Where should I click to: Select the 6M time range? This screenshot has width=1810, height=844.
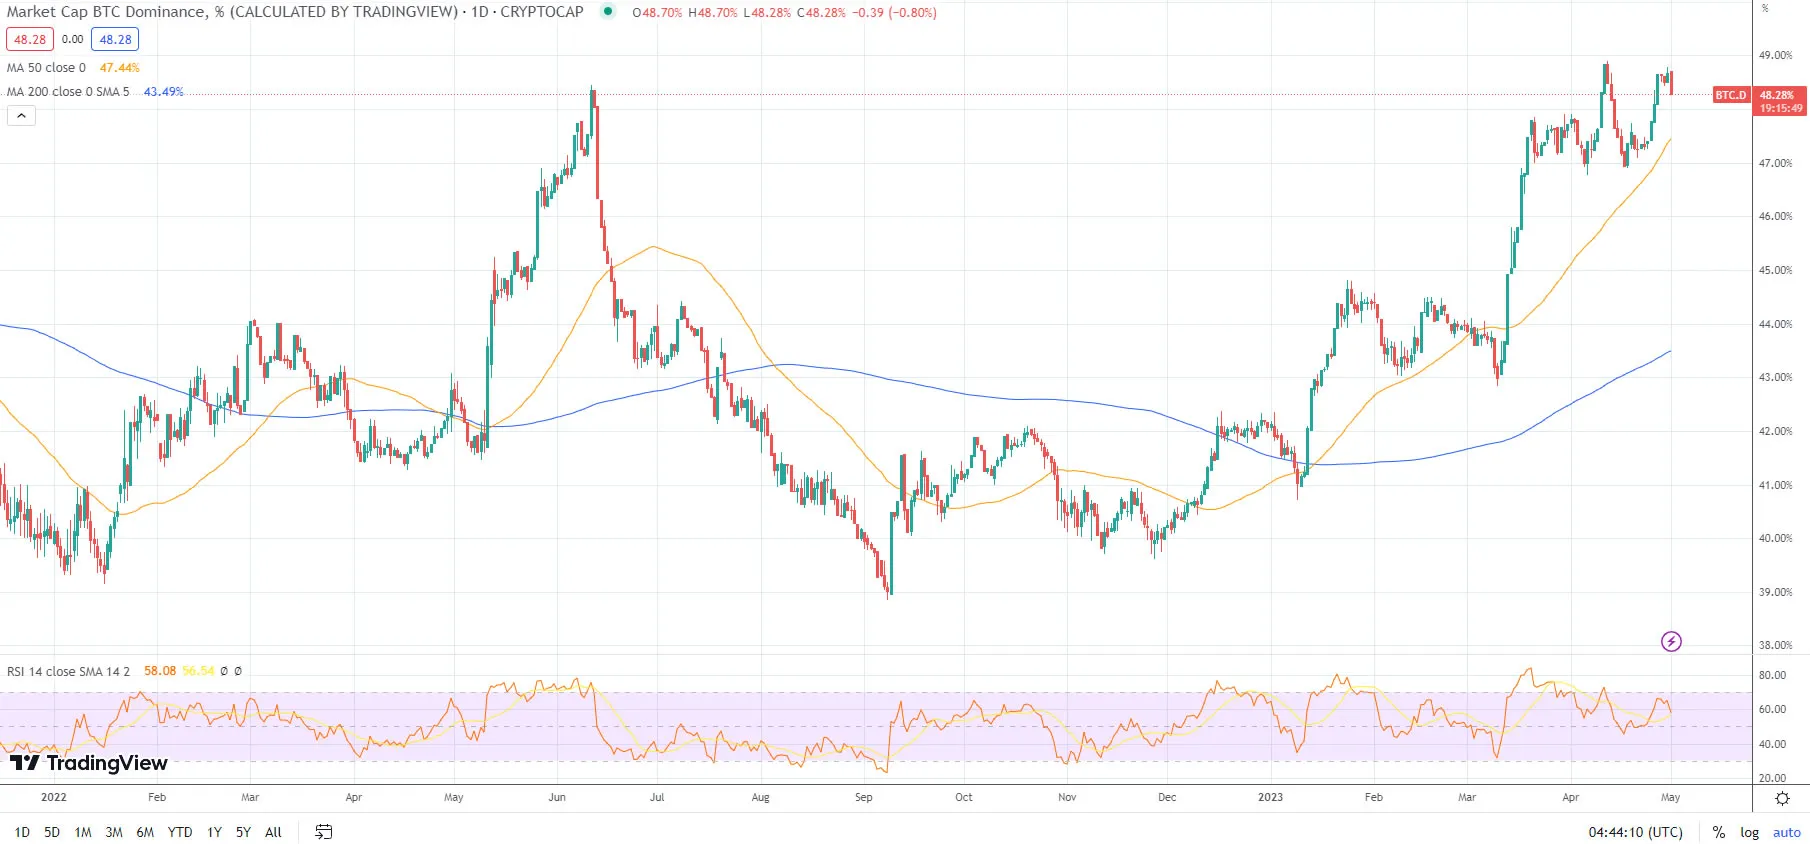tap(145, 832)
